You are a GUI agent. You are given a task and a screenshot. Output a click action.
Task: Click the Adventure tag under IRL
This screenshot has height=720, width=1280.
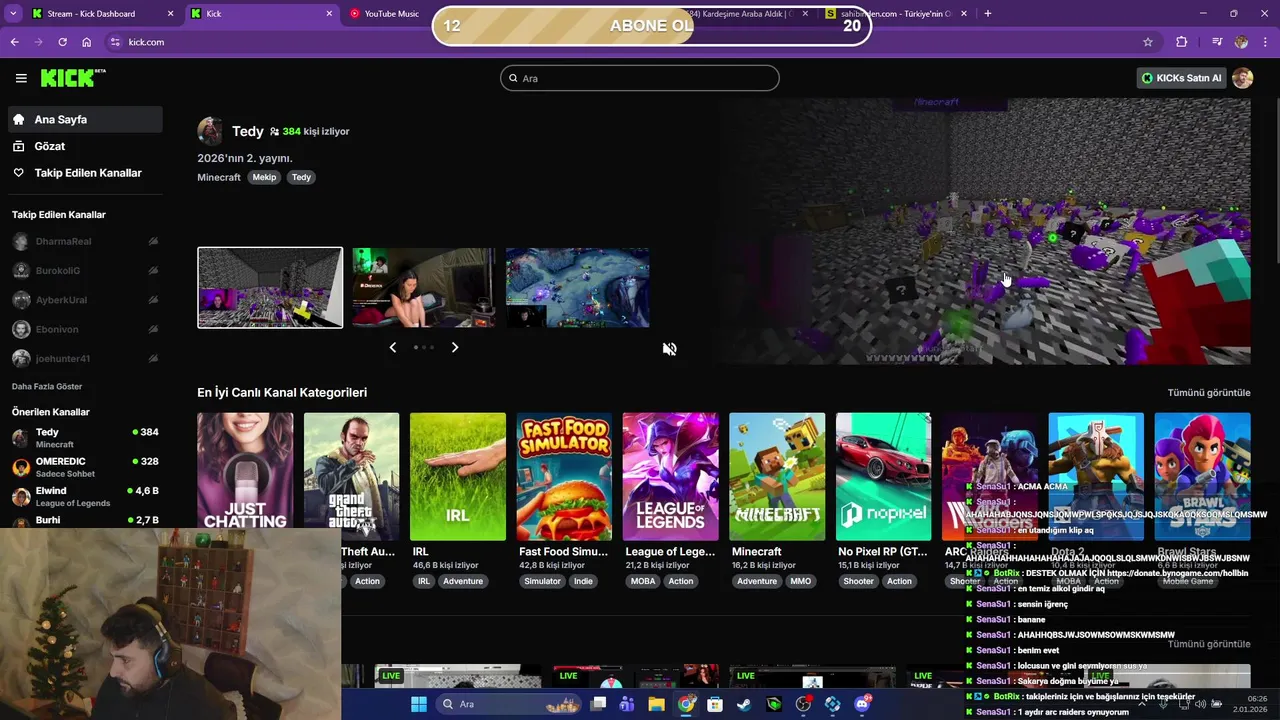click(463, 581)
